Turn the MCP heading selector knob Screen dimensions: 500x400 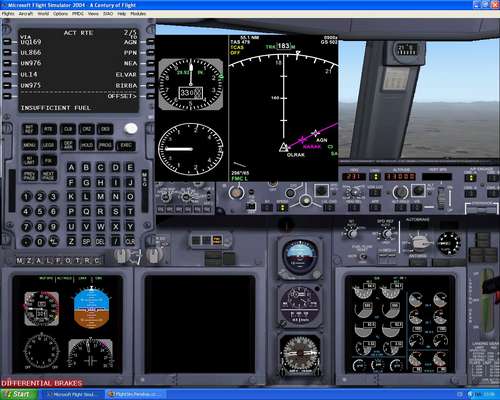point(354,193)
